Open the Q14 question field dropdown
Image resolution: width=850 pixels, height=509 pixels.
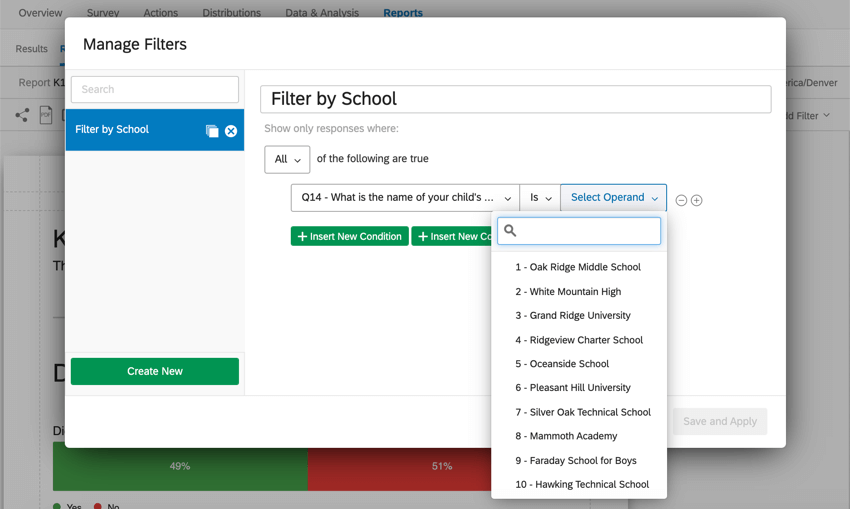tap(405, 198)
